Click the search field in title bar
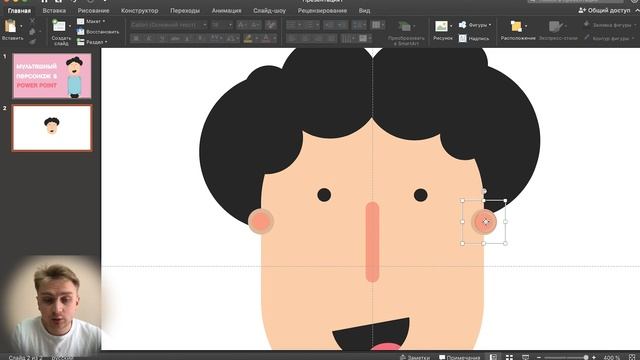The width and height of the screenshot is (640, 360). click(576, 1)
